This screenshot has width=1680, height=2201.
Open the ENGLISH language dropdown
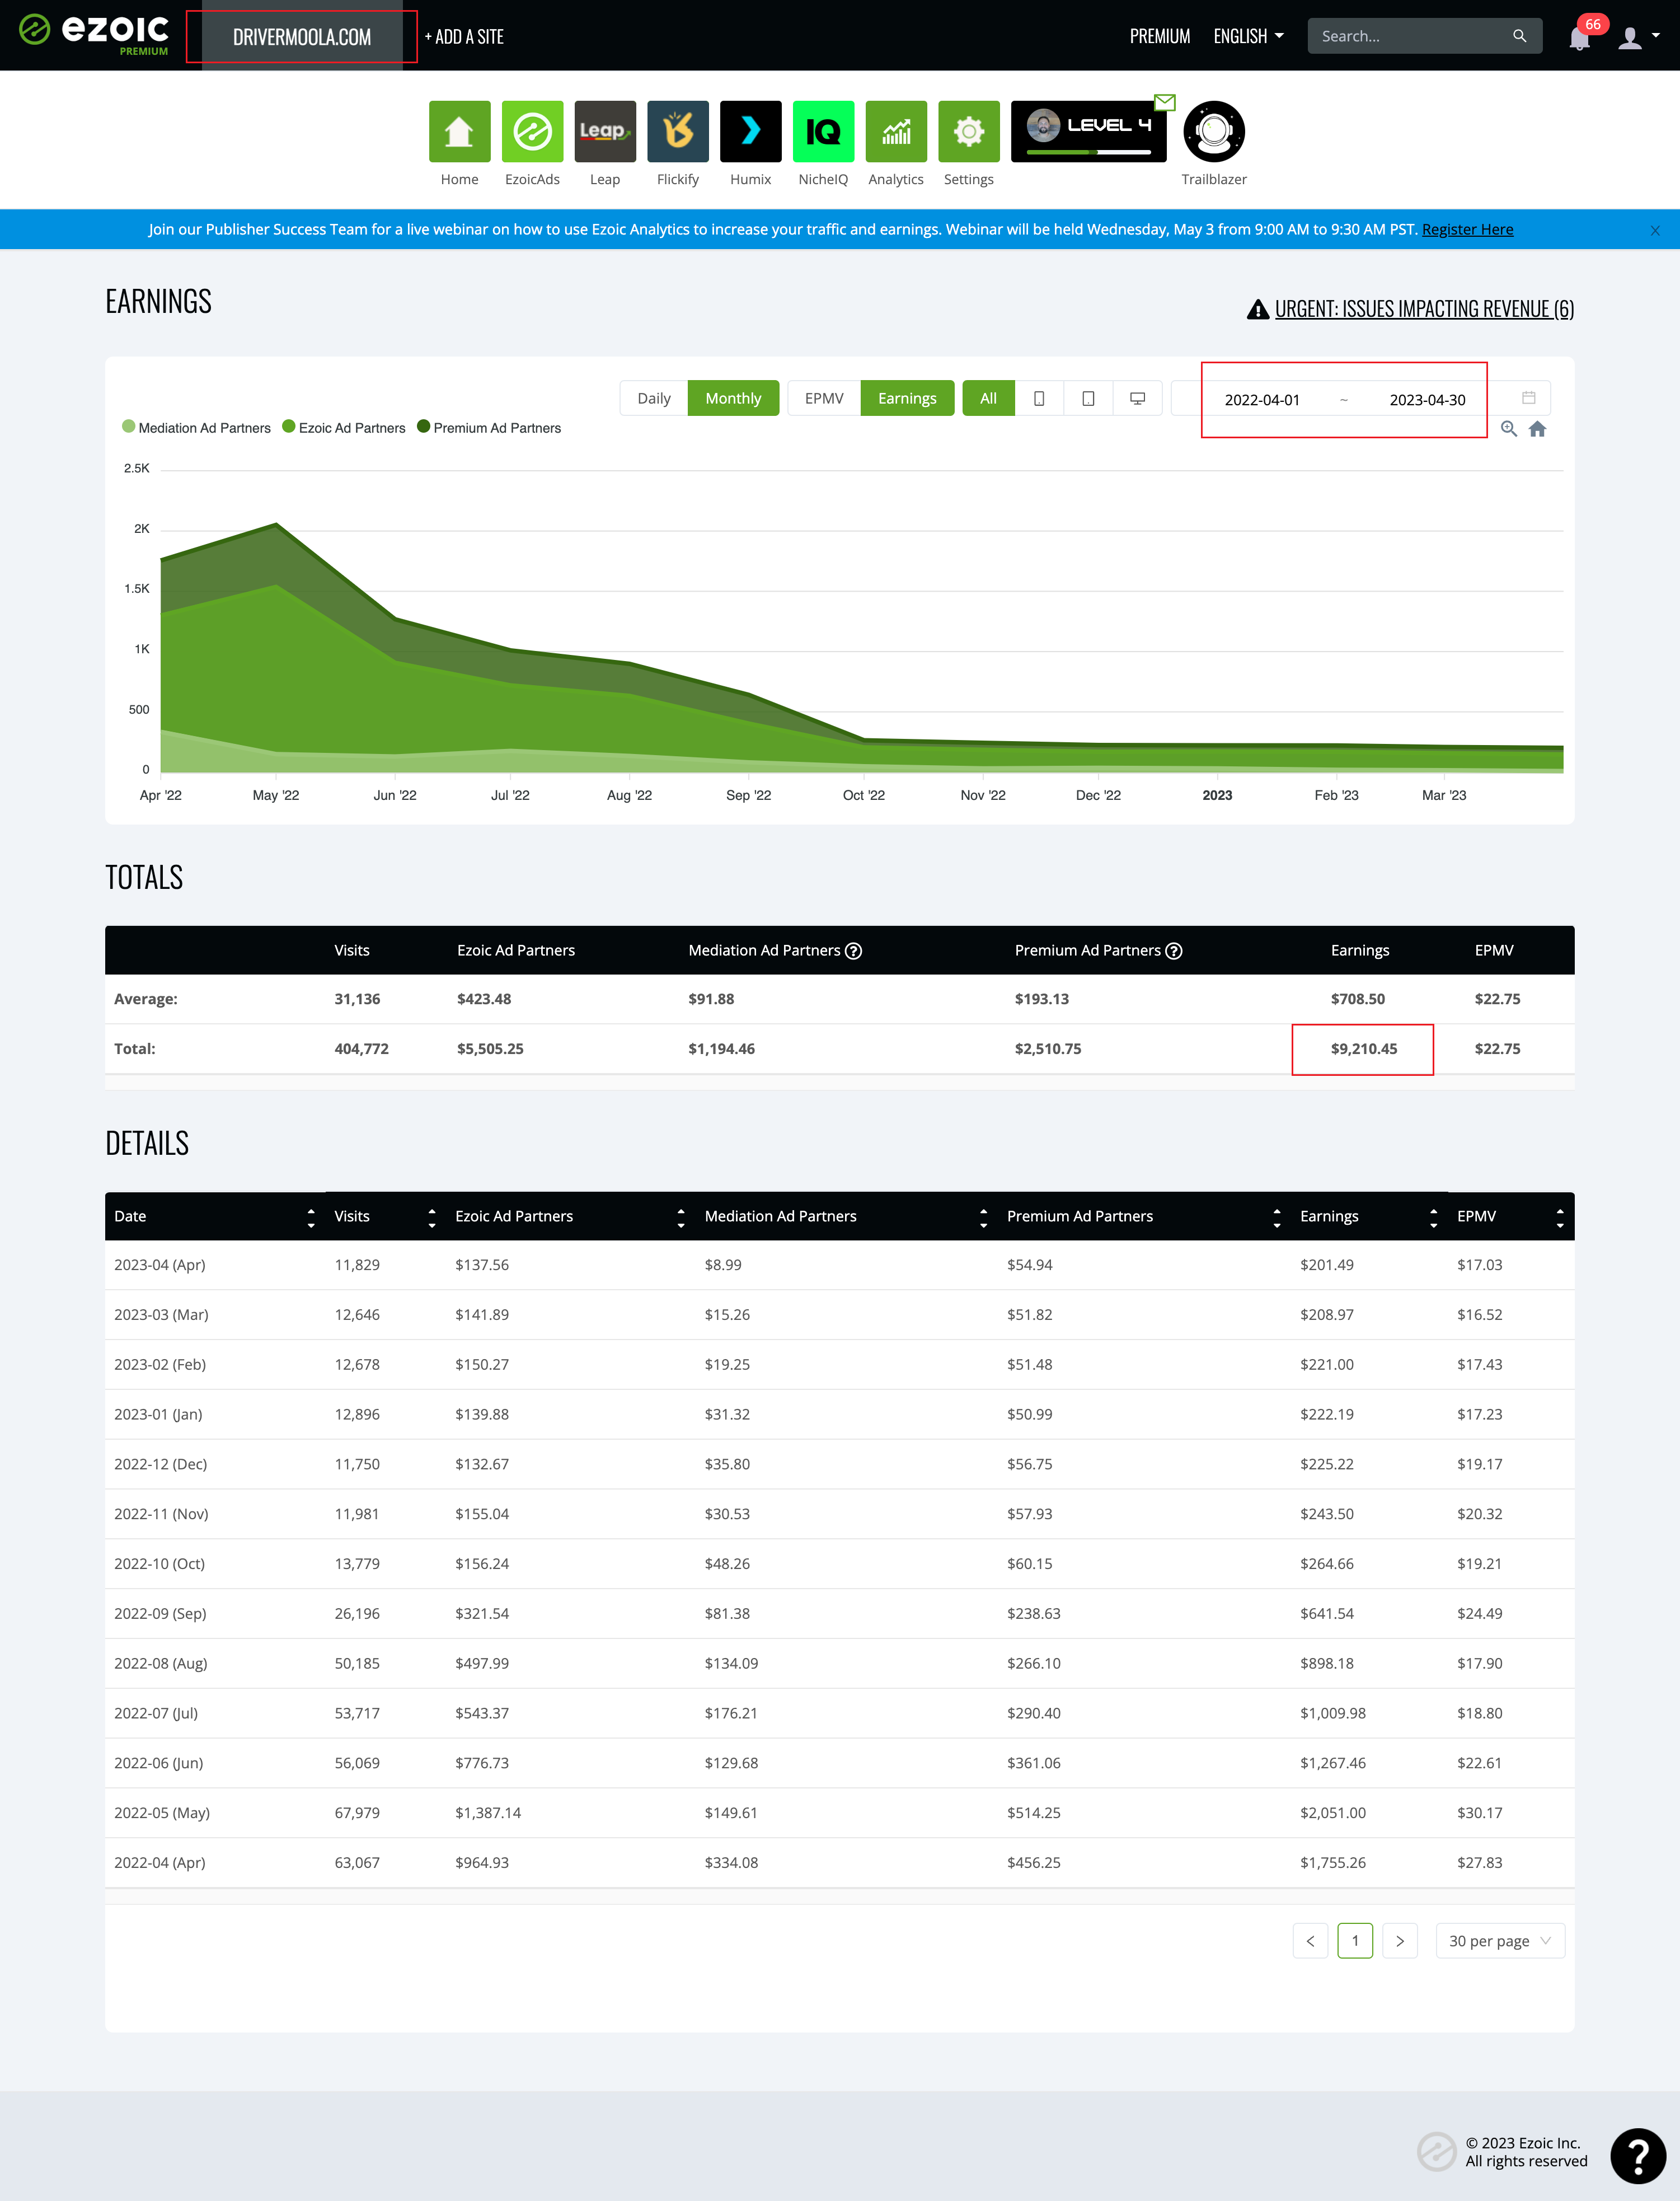pyautogui.click(x=1248, y=36)
